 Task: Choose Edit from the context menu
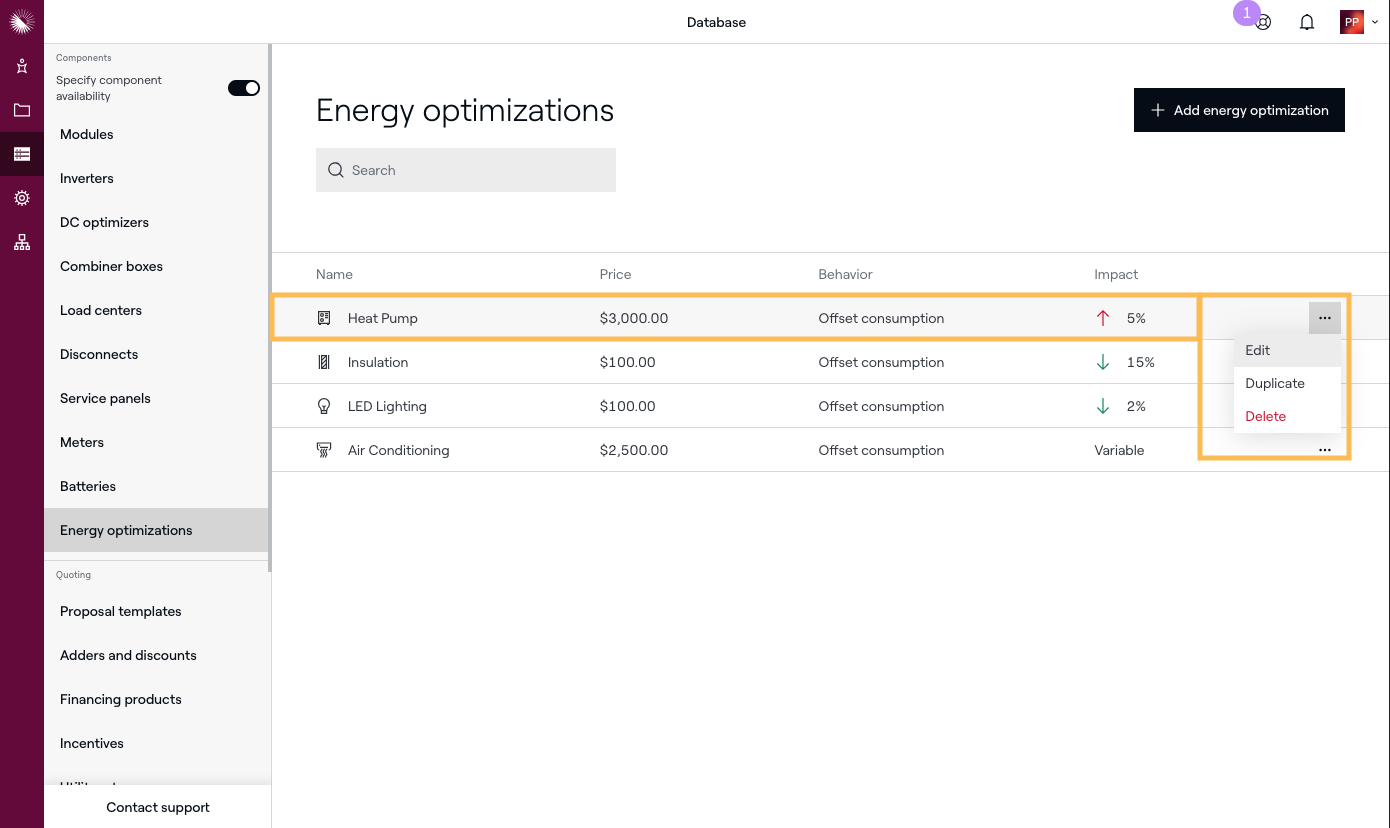pos(1258,350)
